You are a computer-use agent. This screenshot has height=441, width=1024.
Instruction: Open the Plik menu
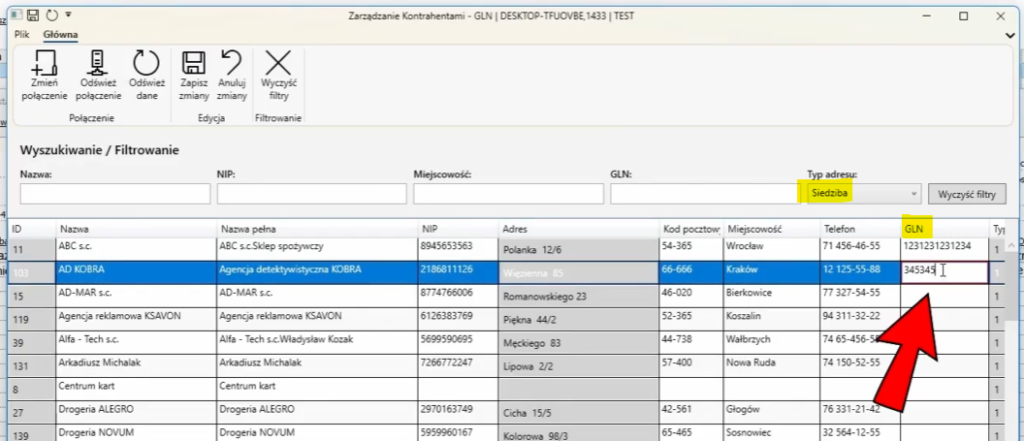tap(22, 34)
